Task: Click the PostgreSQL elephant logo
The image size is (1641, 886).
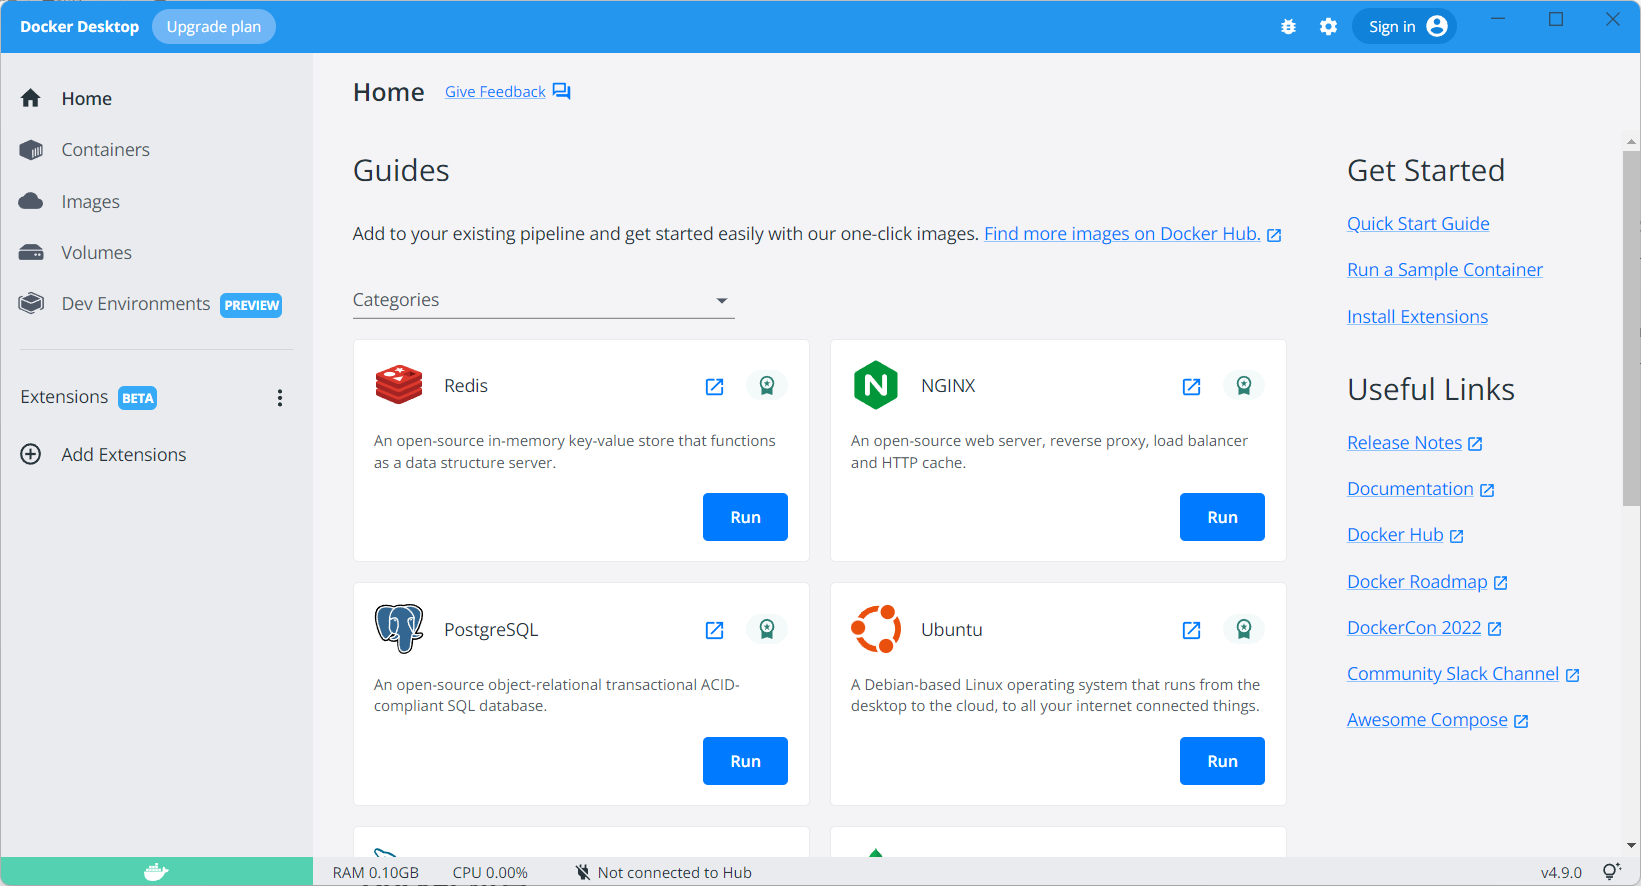Action: (399, 629)
